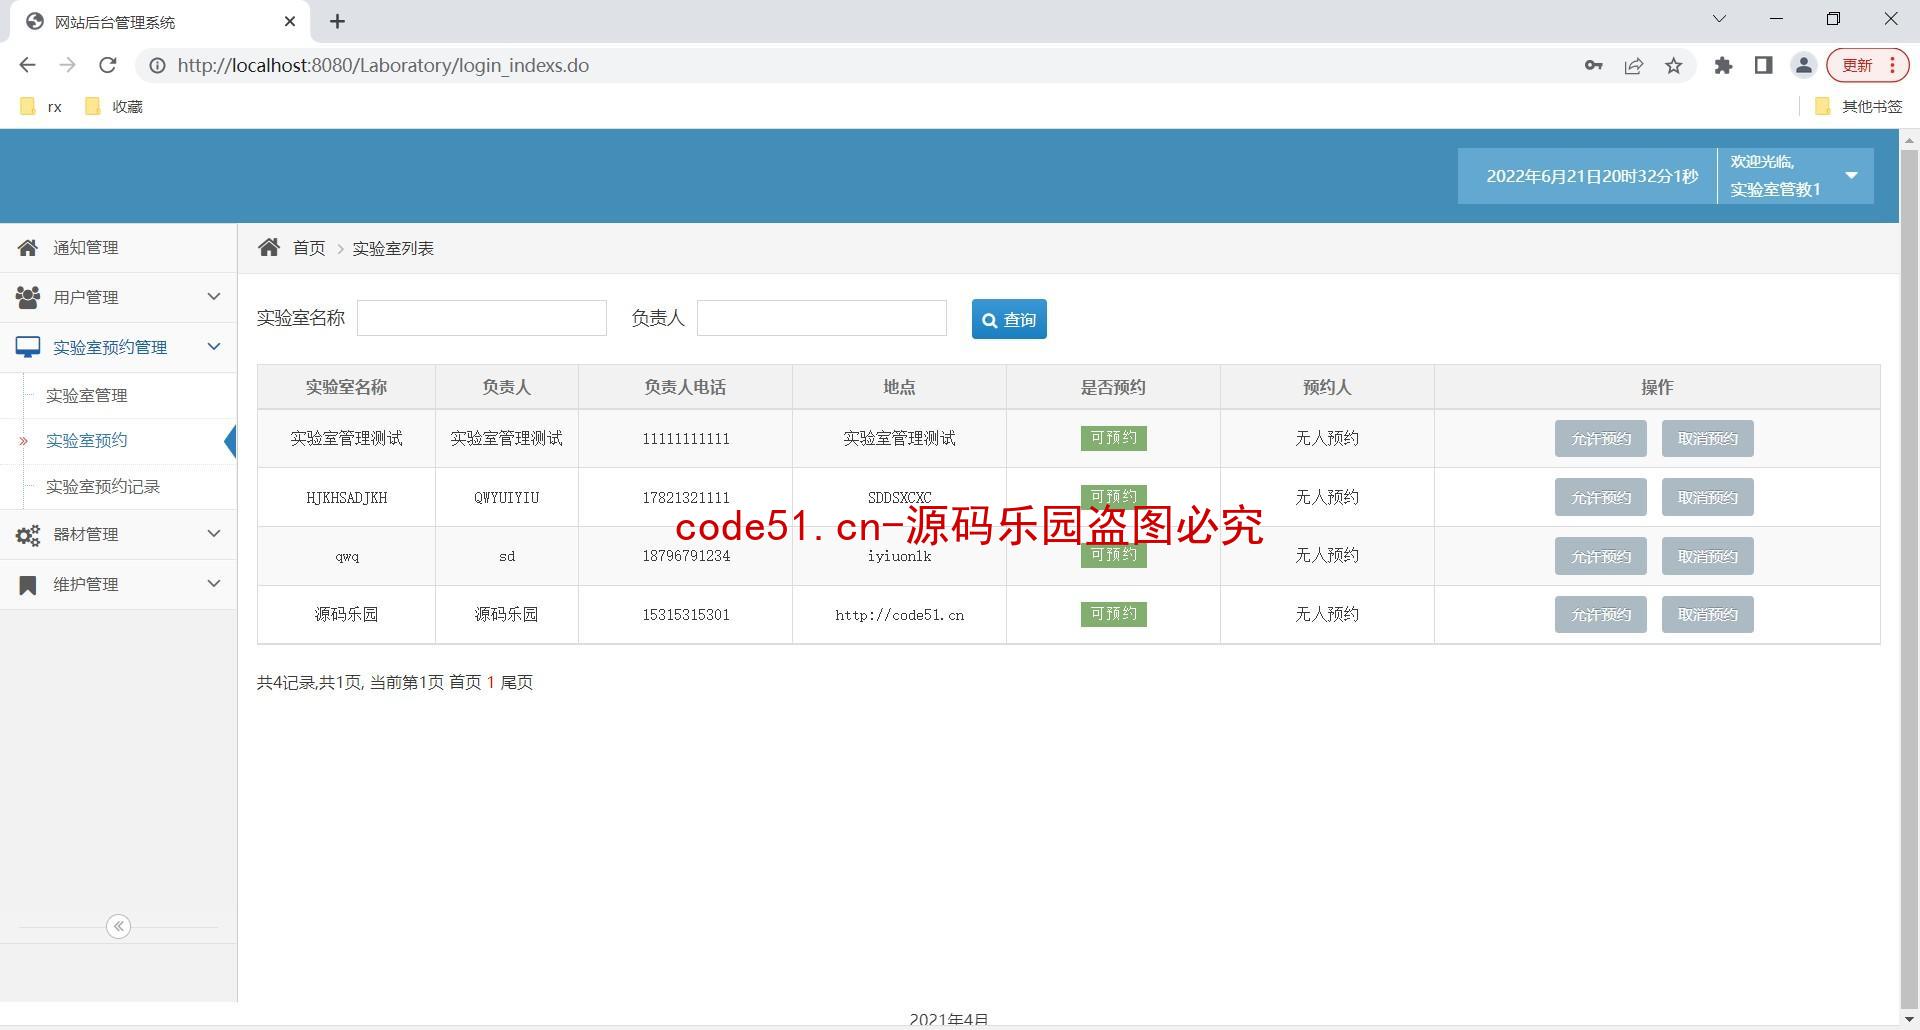The width and height of the screenshot is (1920, 1030).
Task: Open the tab search chevron in title bar
Action: coord(1719,19)
